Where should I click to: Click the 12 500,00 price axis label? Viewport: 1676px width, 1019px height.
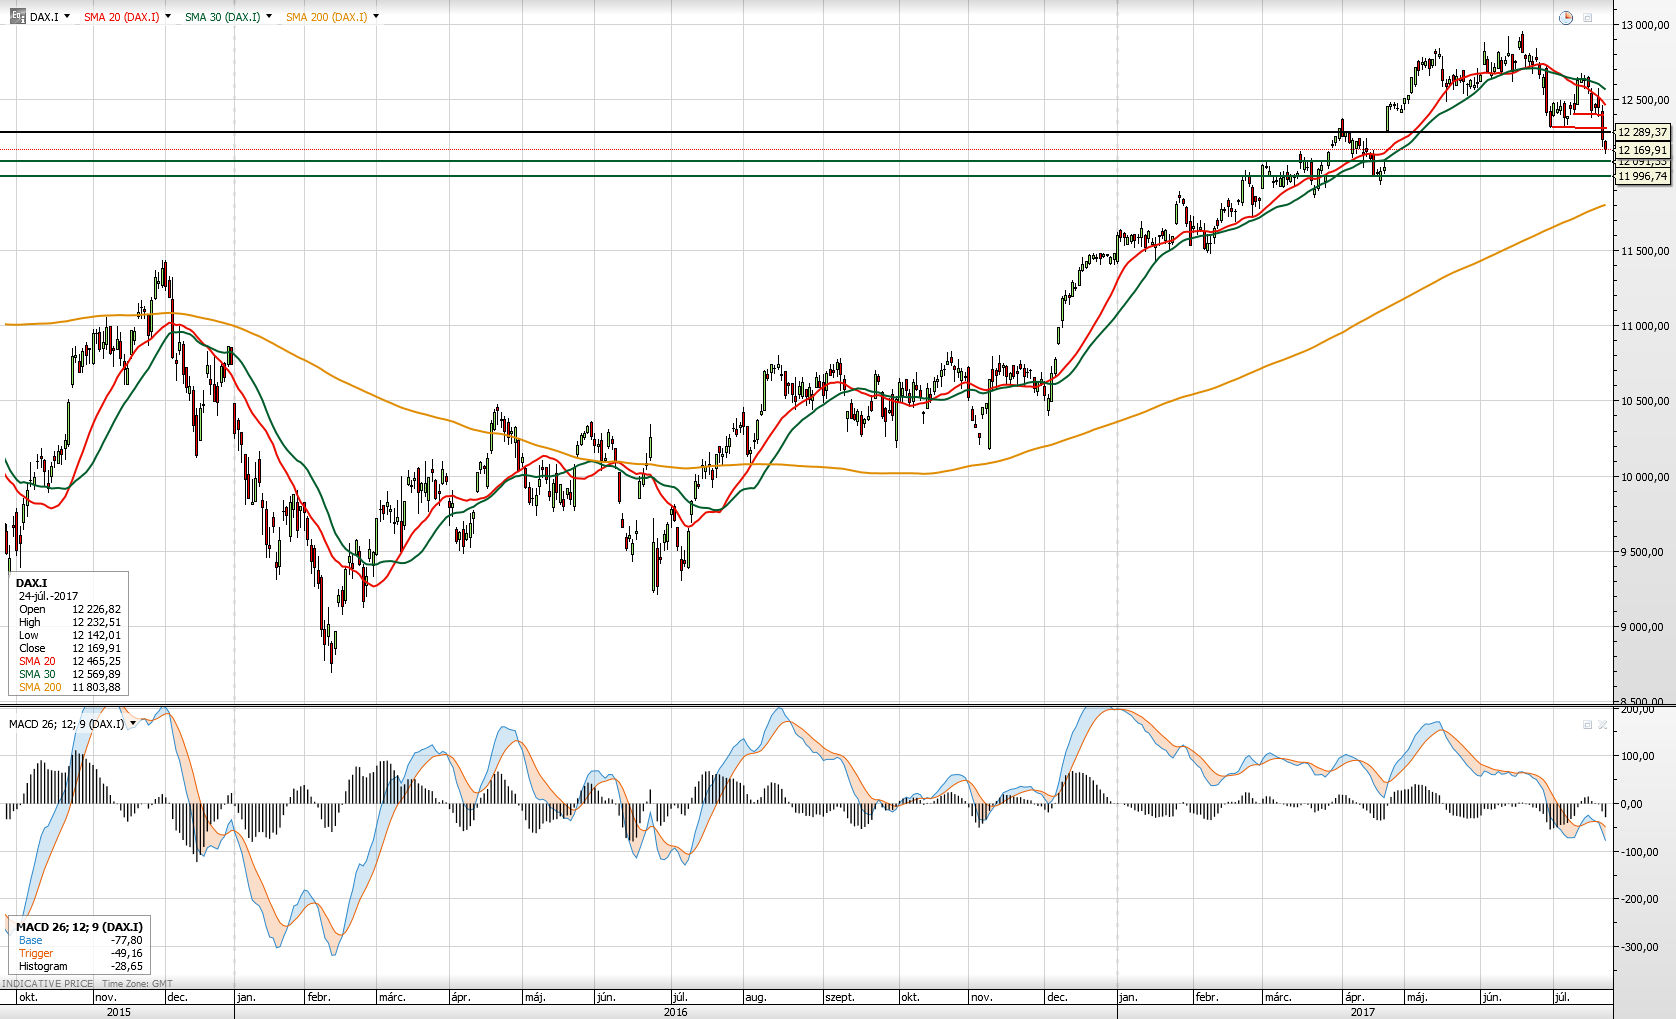1645,100
